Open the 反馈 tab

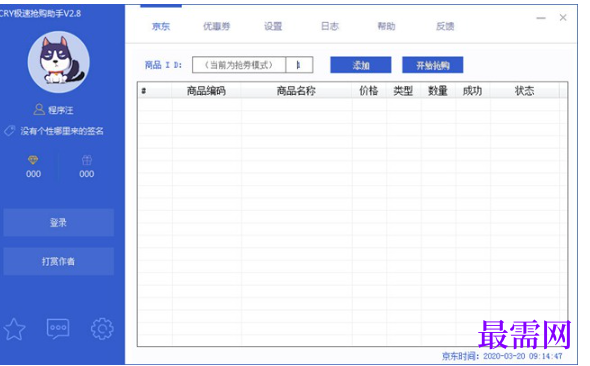pos(445,26)
